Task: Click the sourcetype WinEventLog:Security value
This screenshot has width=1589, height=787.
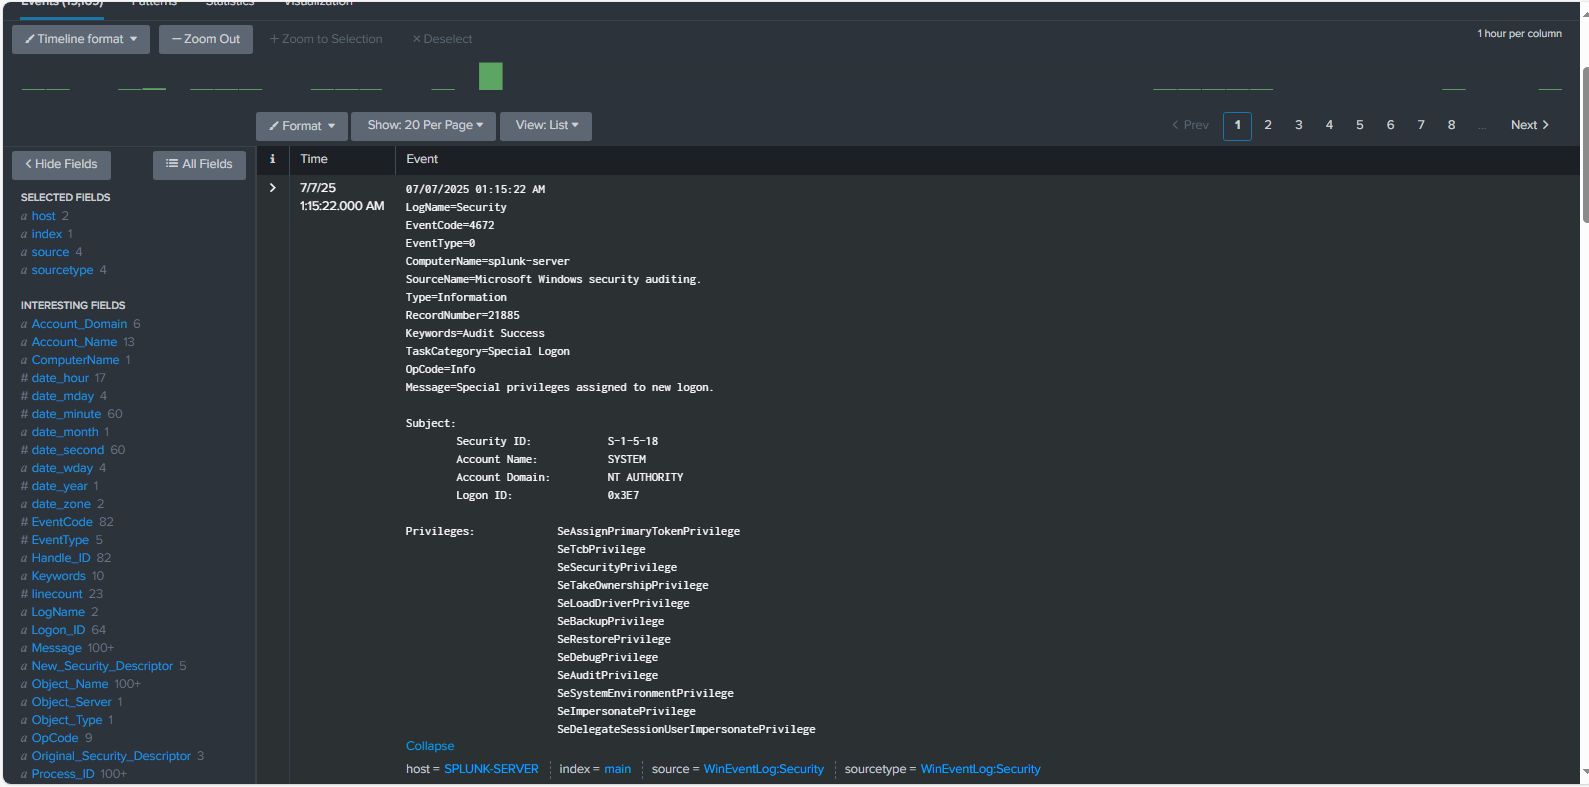Action: click(980, 769)
